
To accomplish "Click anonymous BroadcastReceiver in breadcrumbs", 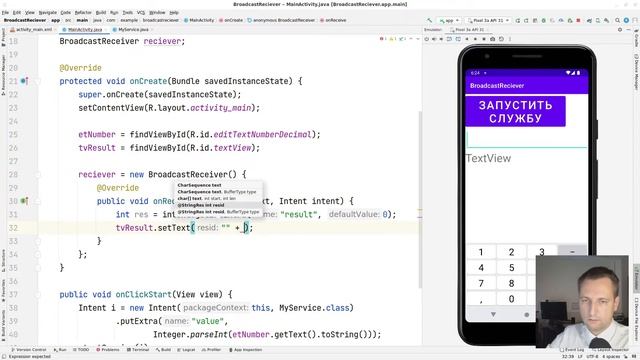I will (281, 20).
